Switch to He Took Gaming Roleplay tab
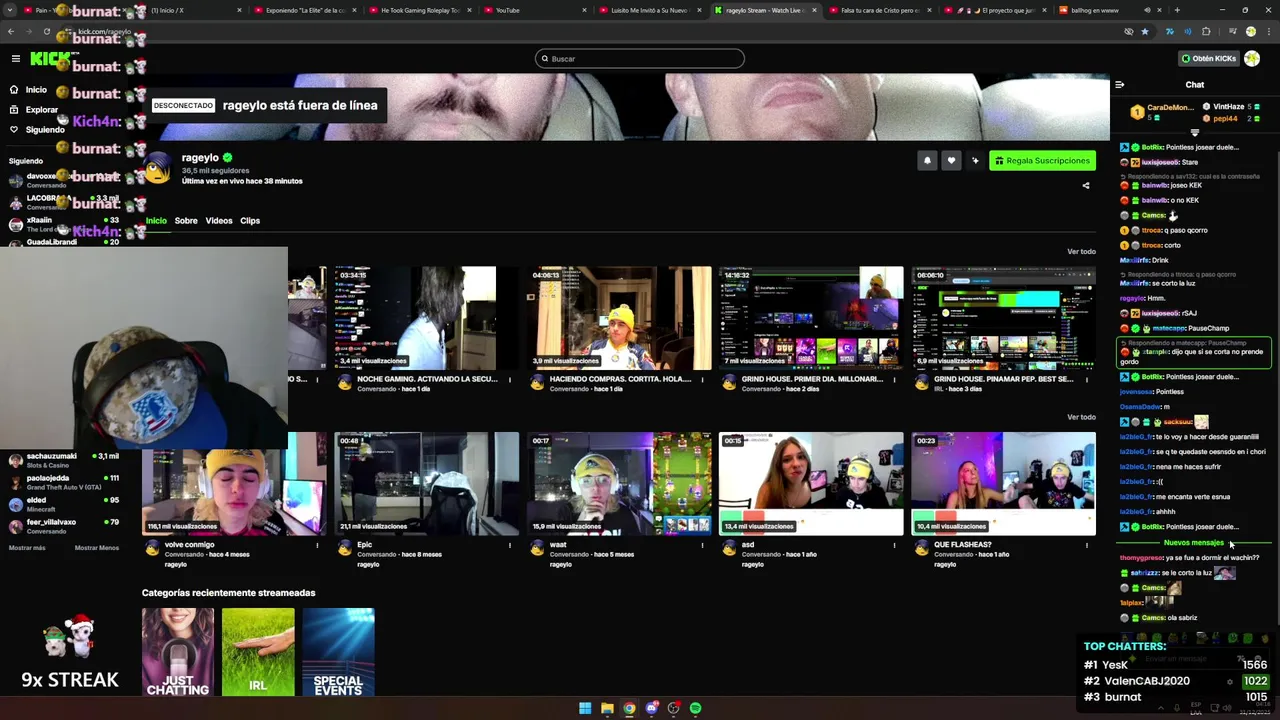Image resolution: width=1280 pixels, height=720 pixels. pos(420,10)
